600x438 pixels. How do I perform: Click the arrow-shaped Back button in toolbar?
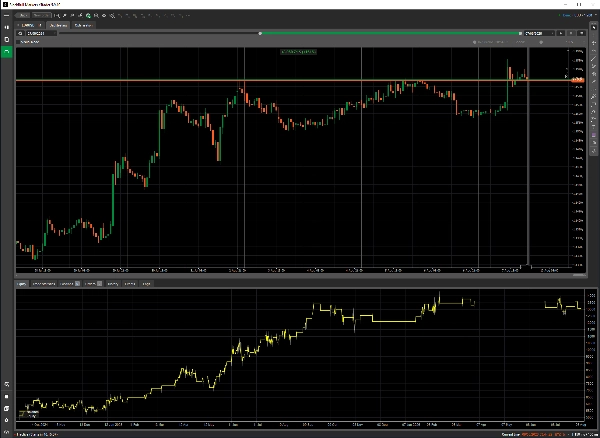23,15
